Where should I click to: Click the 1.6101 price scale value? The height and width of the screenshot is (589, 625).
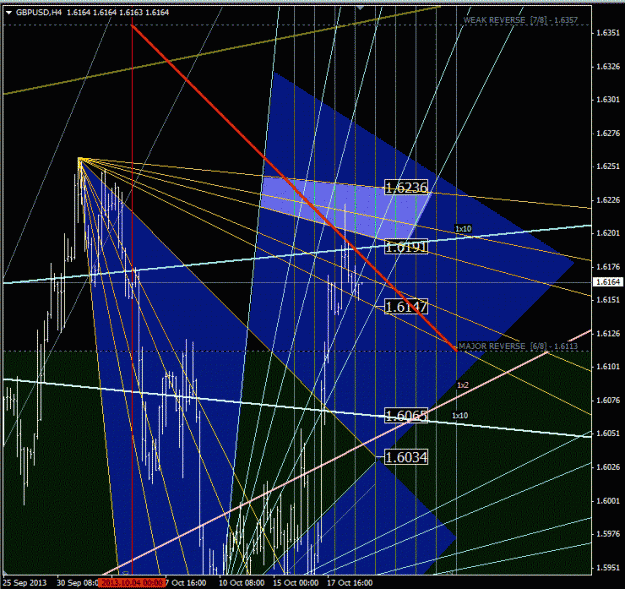608,366
